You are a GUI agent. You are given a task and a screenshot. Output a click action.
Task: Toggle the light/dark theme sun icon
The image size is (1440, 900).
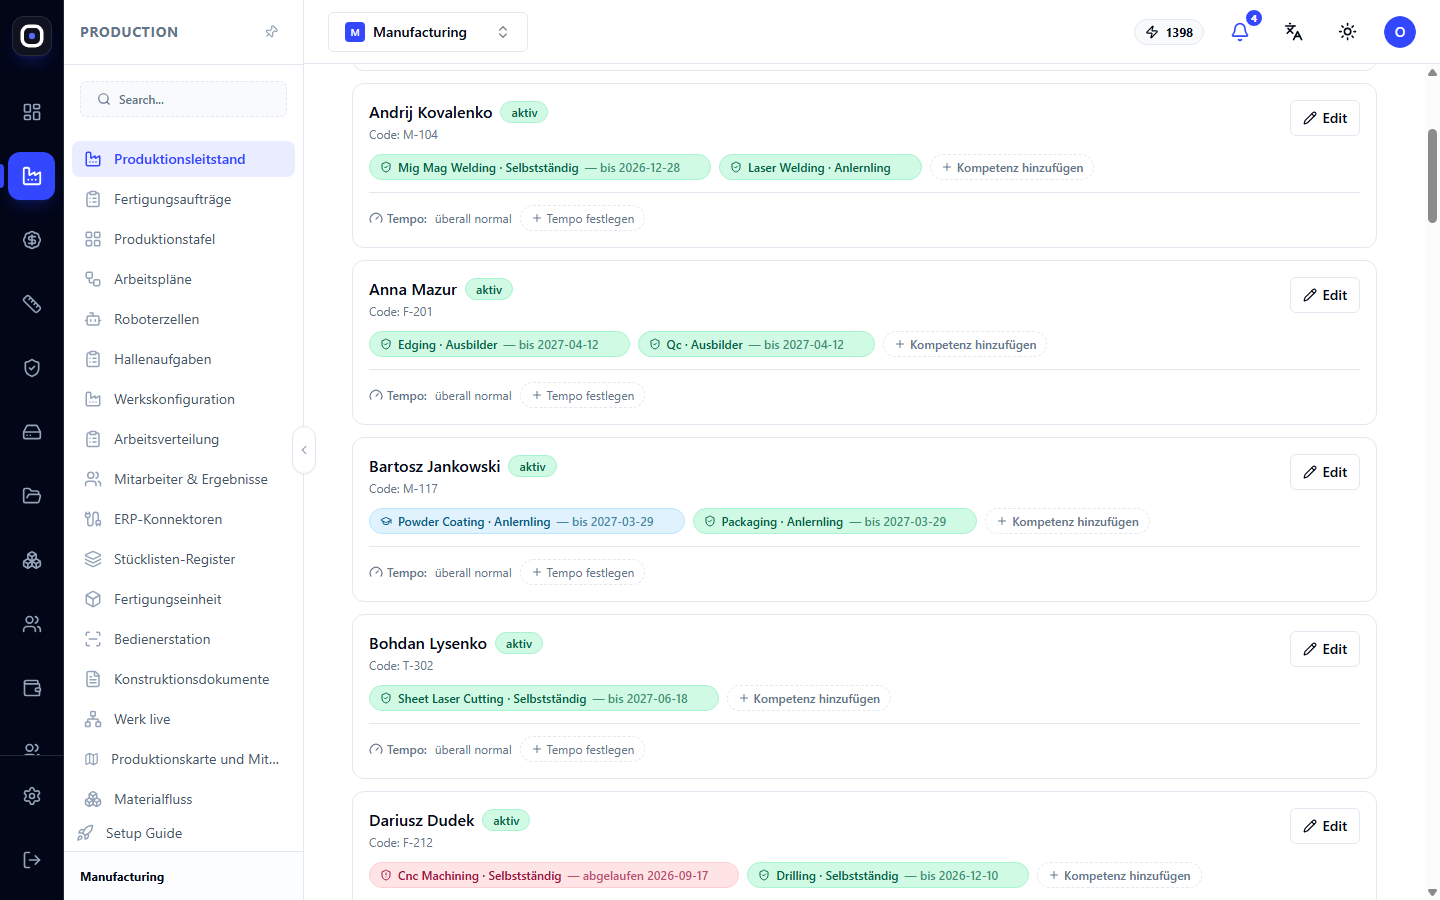pyautogui.click(x=1348, y=32)
